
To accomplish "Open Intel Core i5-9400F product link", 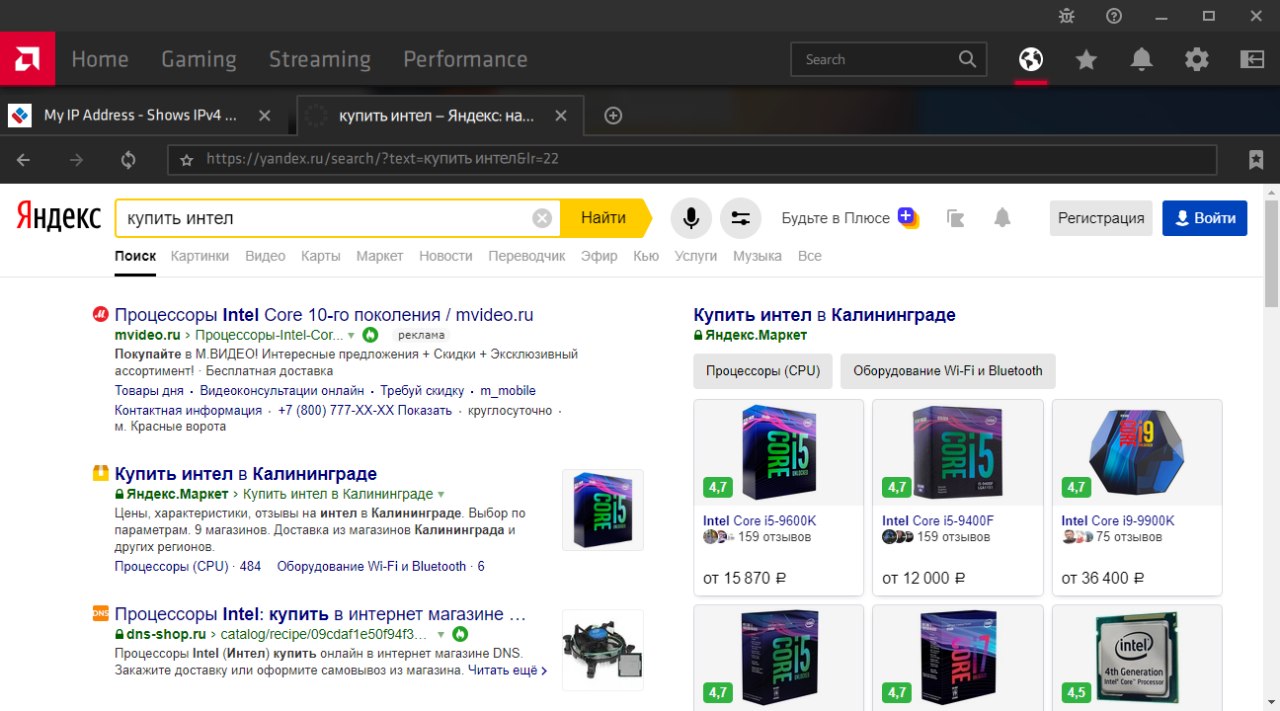I will [x=938, y=521].
